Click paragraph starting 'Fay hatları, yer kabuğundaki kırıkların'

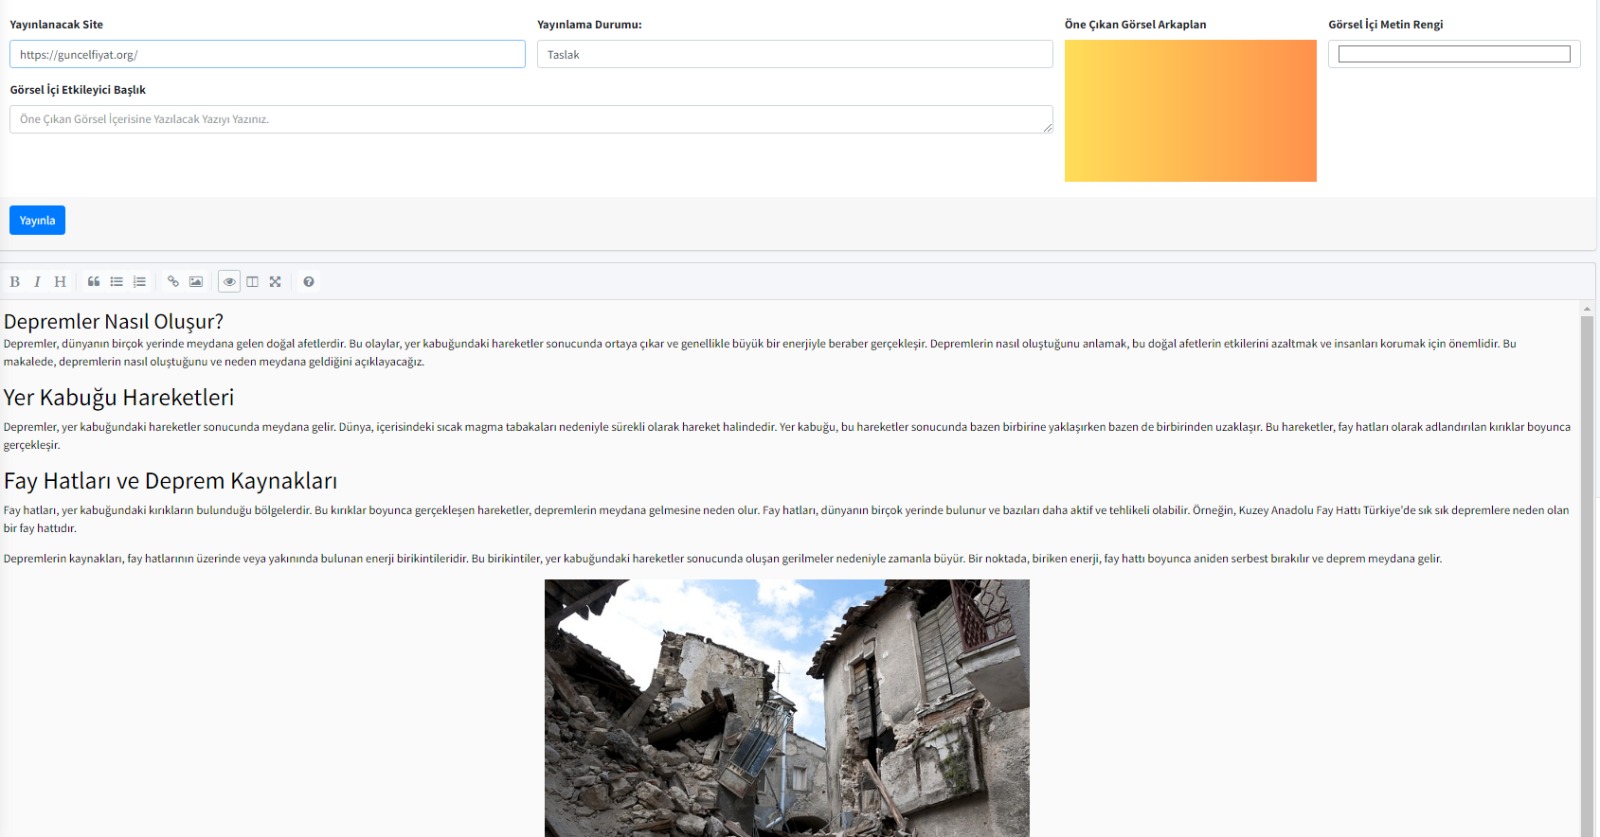pyautogui.click(x=786, y=518)
